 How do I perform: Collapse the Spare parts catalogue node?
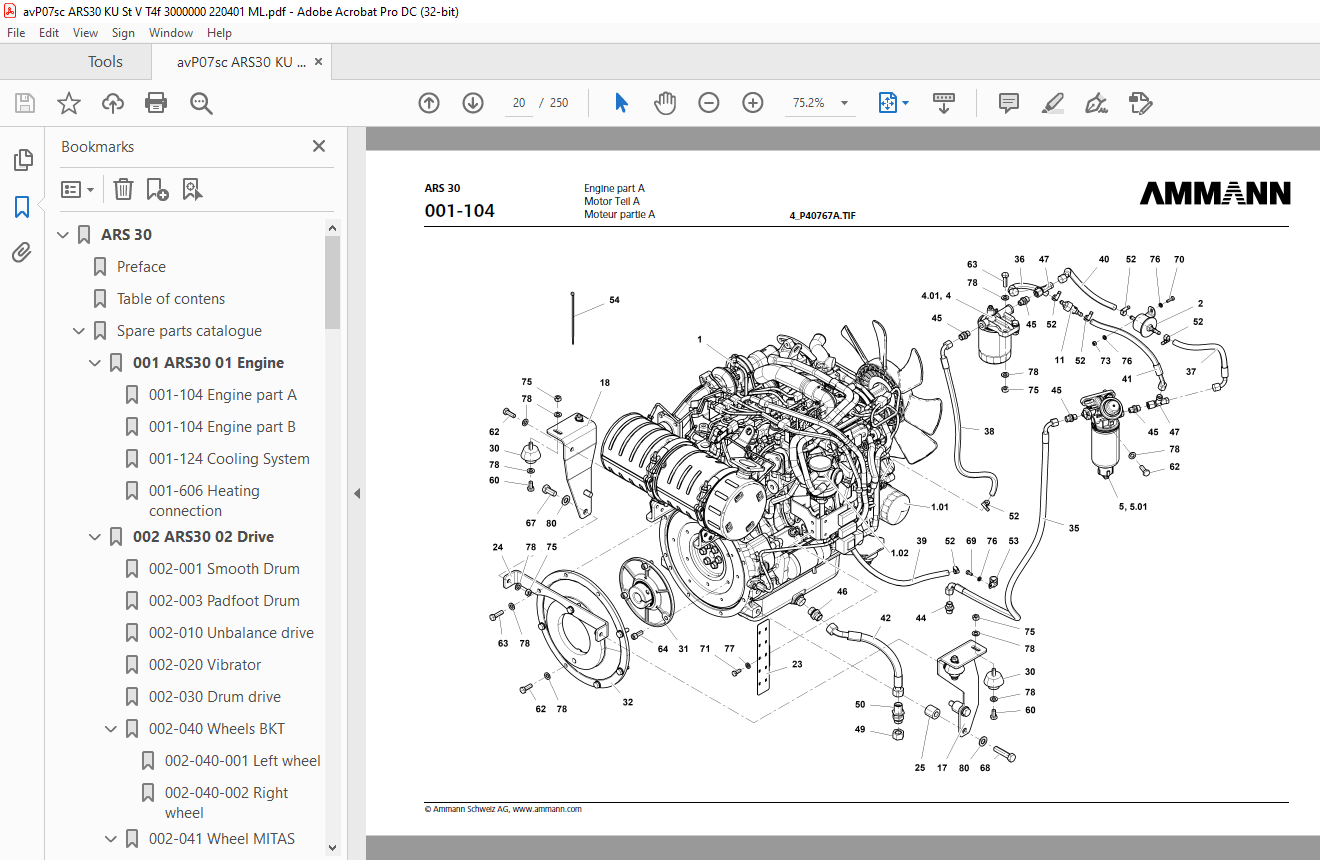pos(79,331)
